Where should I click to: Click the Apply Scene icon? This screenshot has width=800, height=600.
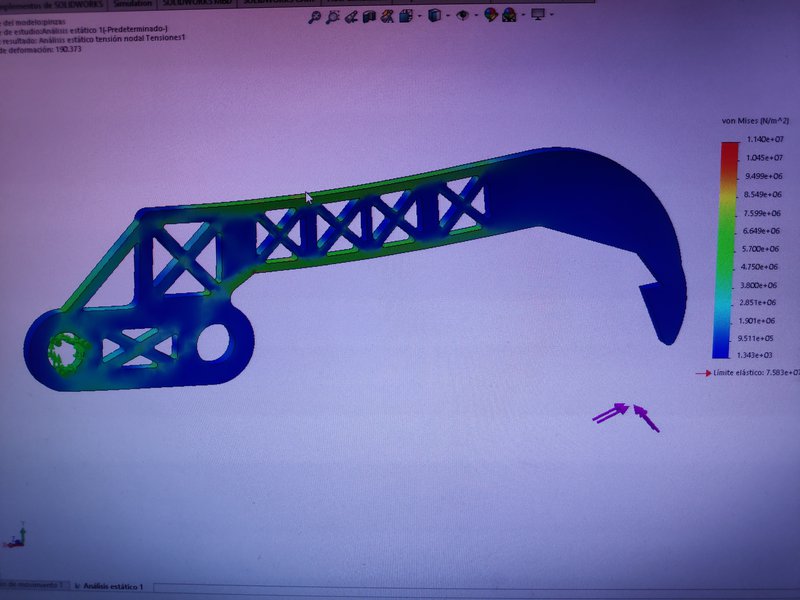pos(506,15)
